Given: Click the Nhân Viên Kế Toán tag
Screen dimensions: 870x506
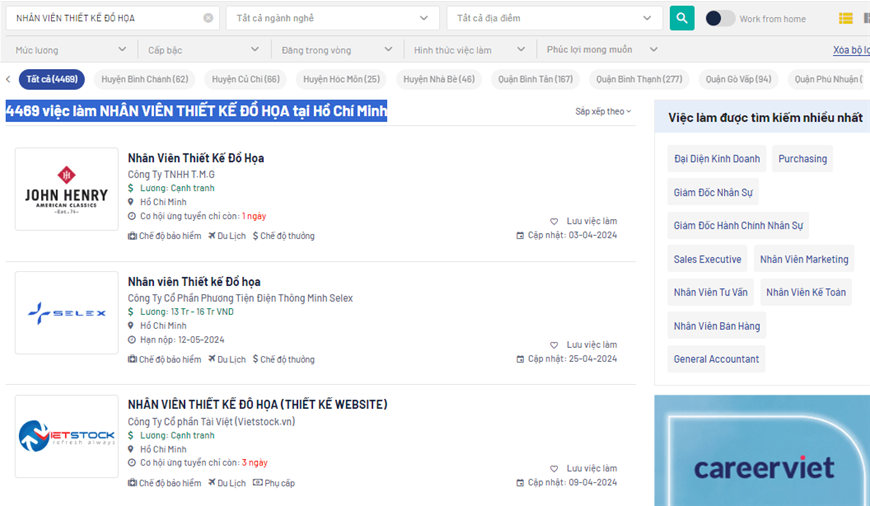Looking at the screenshot, I should (x=806, y=292).
